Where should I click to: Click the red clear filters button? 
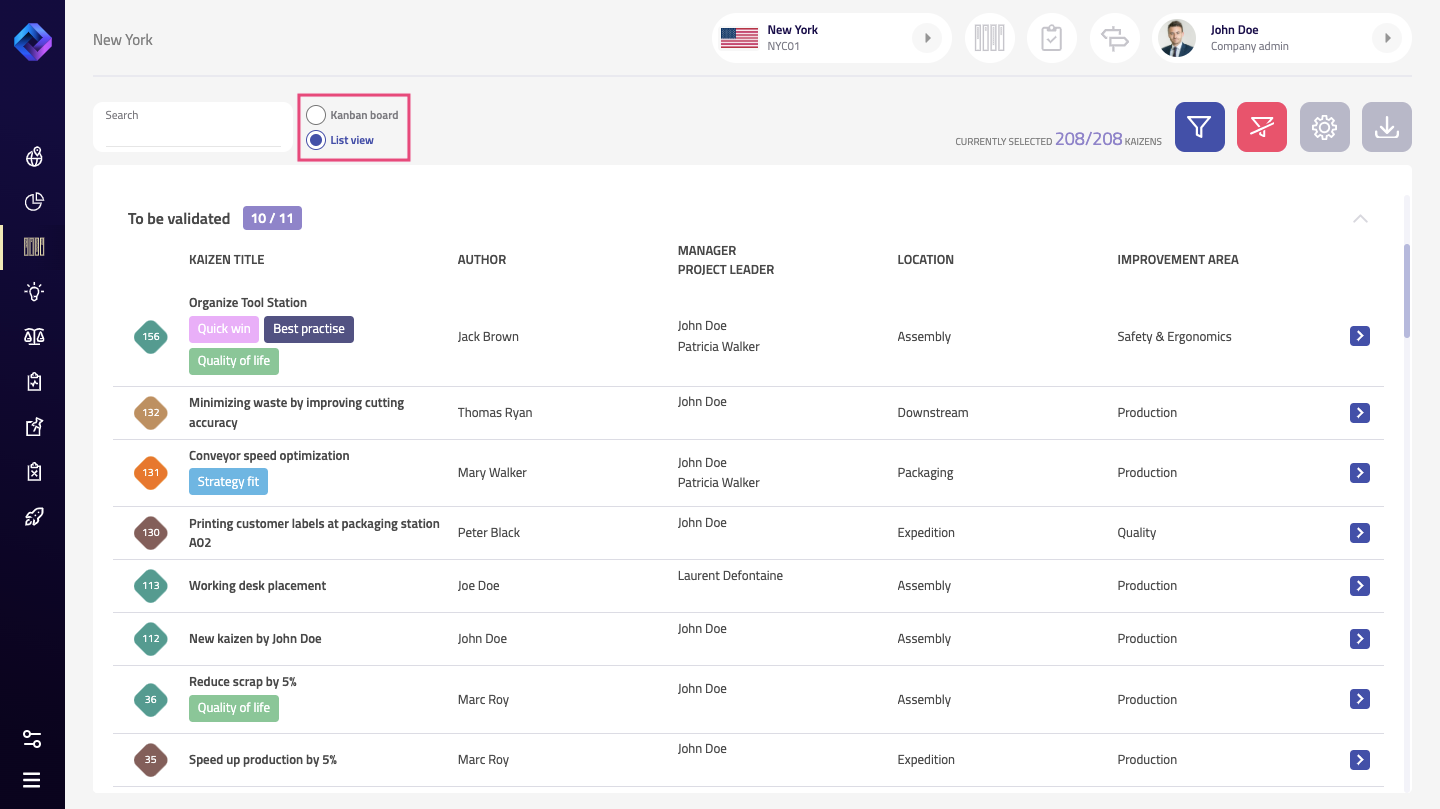1261,127
